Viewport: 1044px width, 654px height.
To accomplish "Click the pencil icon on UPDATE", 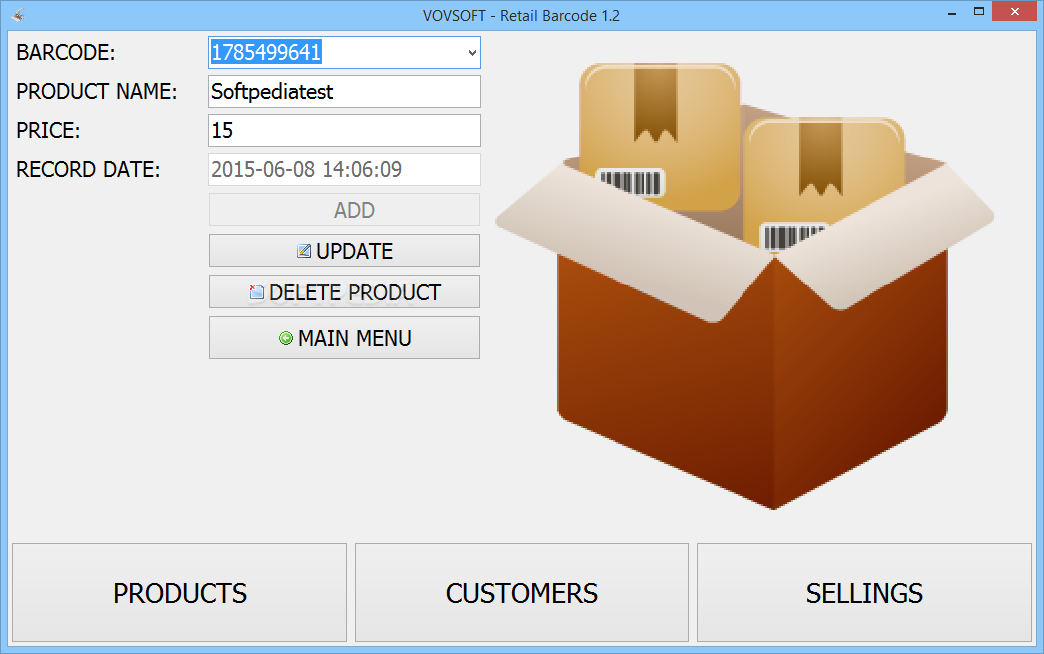I will (x=304, y=251).
